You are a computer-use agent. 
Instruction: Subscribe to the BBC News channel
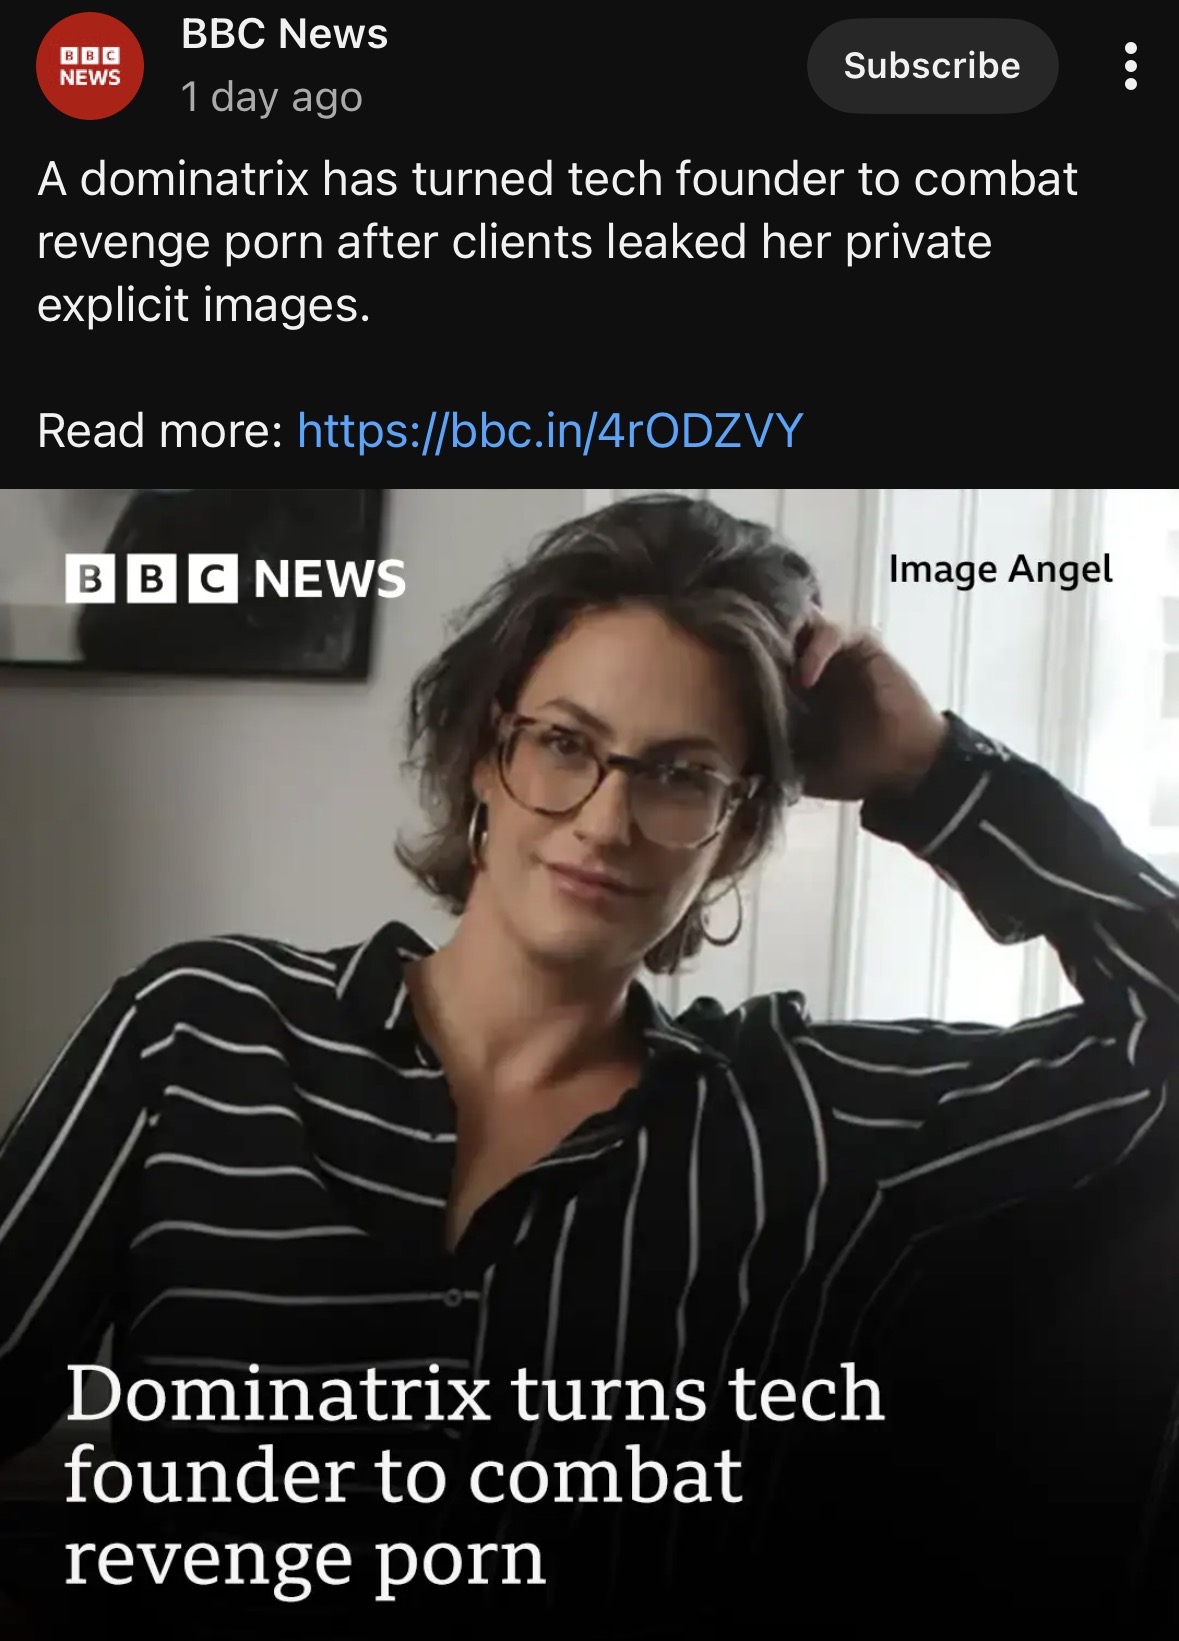[932, 66]
